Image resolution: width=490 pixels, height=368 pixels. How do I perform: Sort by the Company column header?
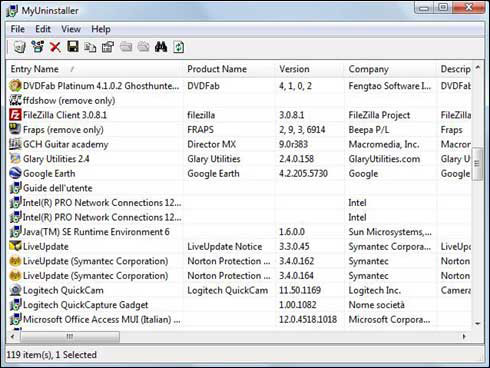[x=391, y=69]
